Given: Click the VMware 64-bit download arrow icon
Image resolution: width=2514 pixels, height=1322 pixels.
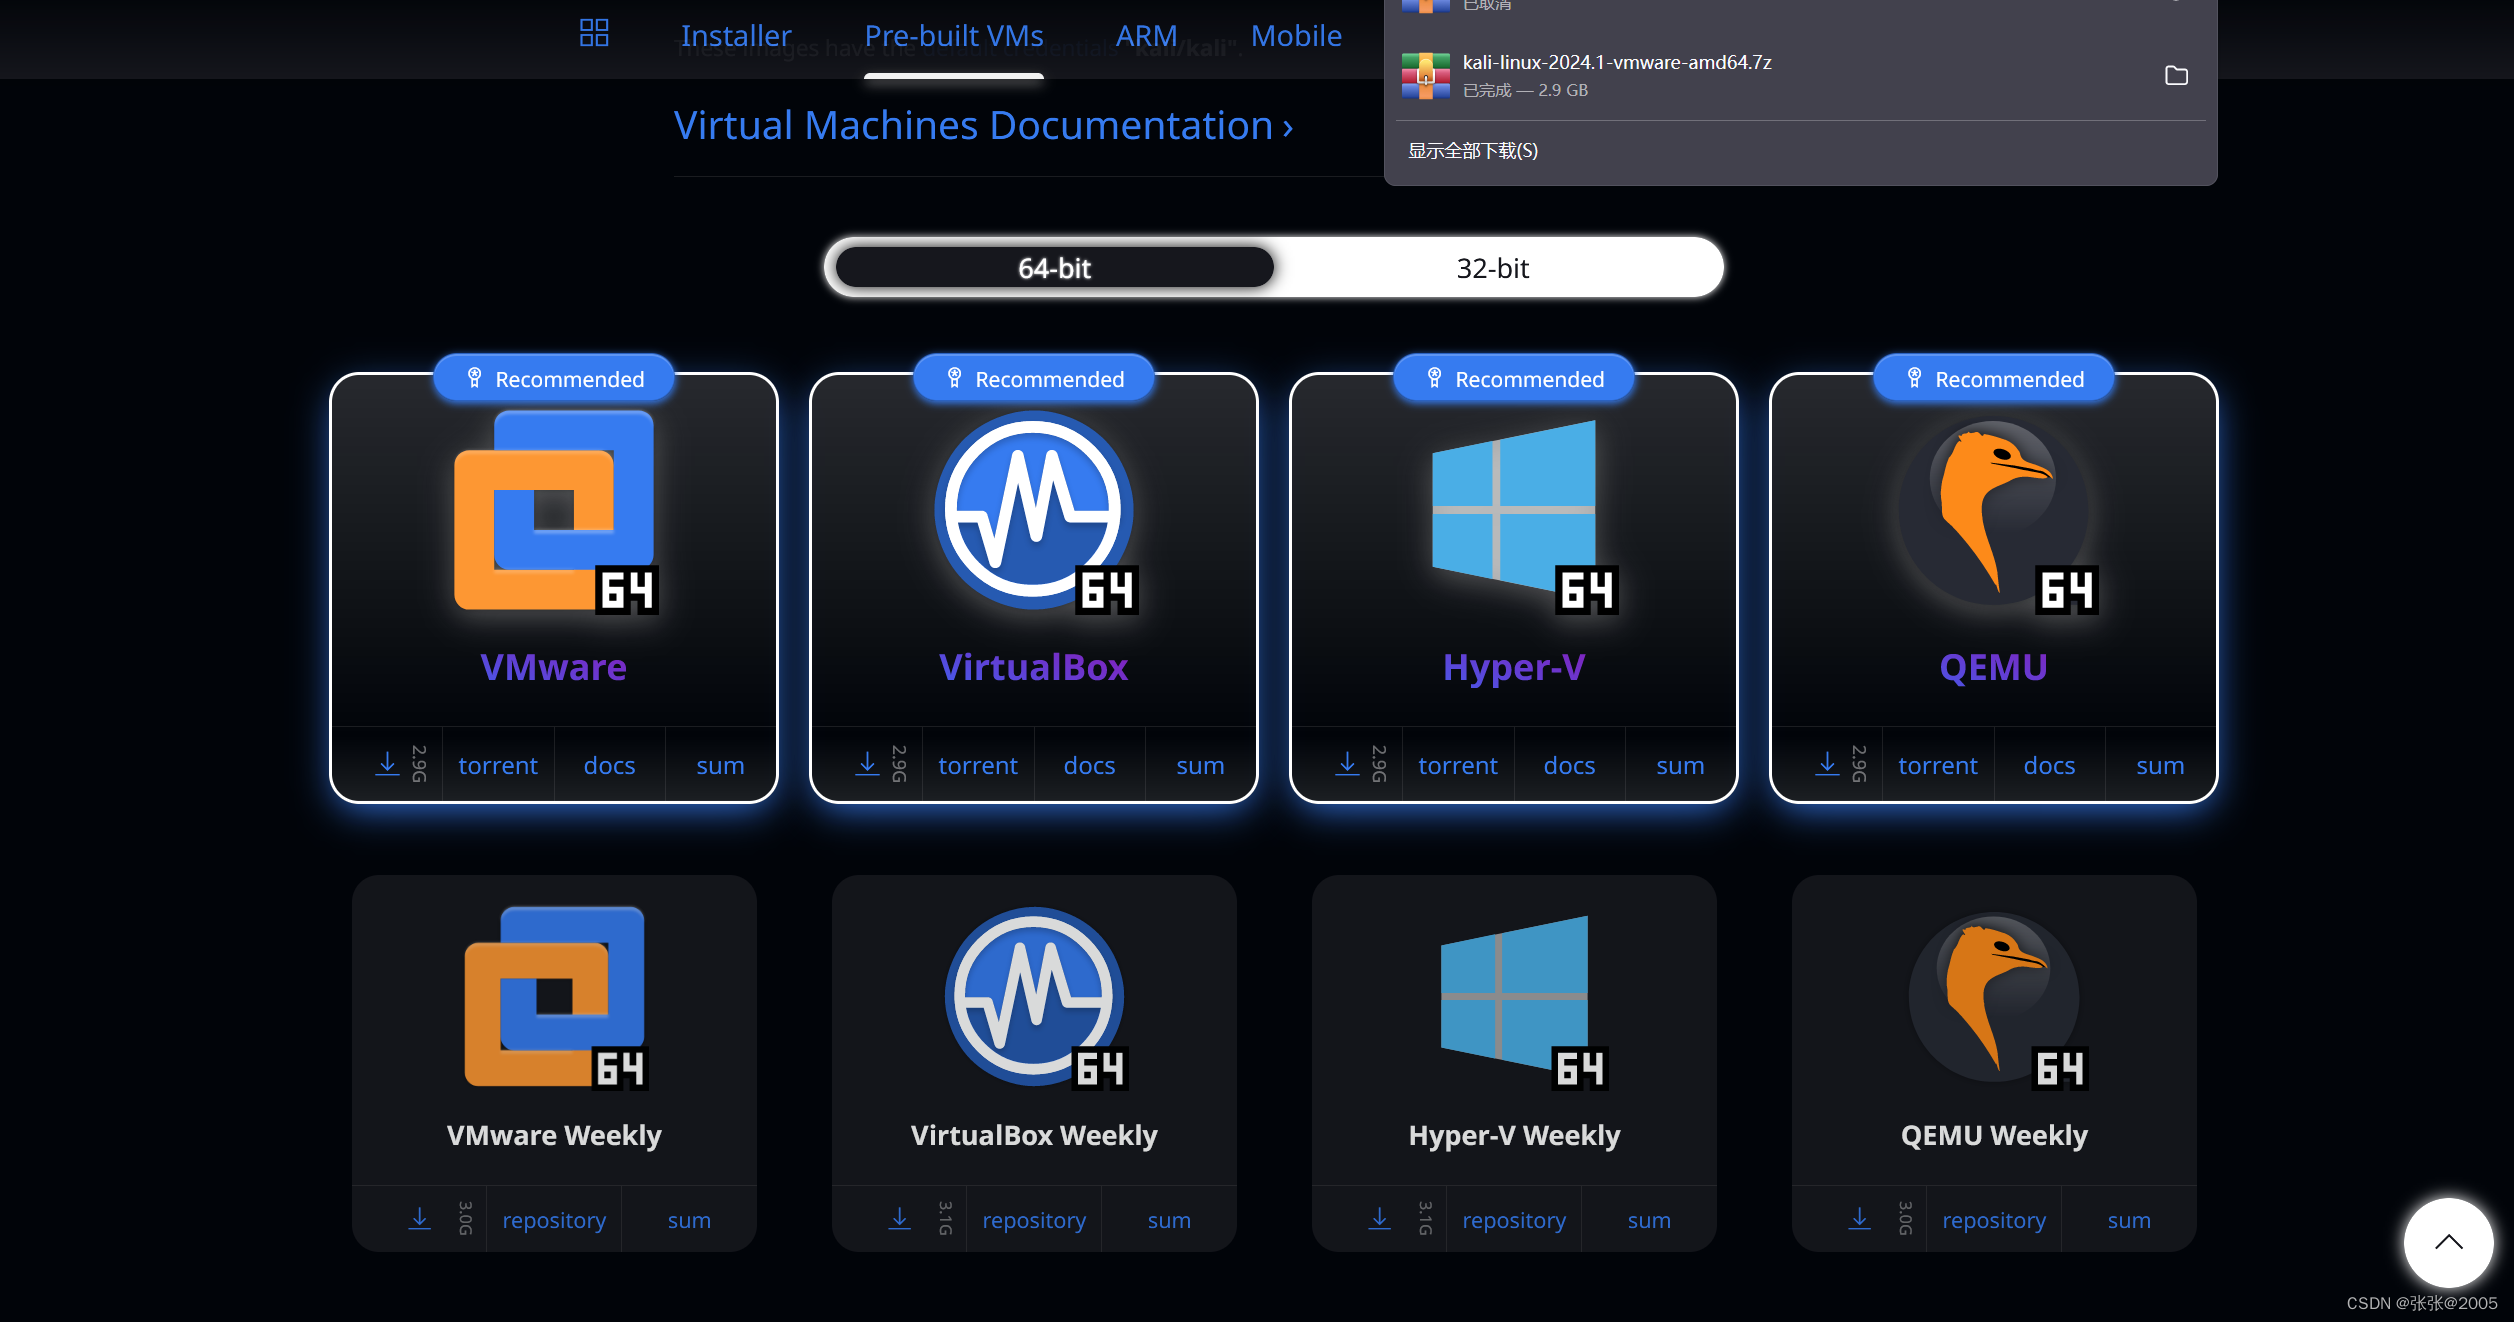Looking at the screenshot, I should point(387,764).
